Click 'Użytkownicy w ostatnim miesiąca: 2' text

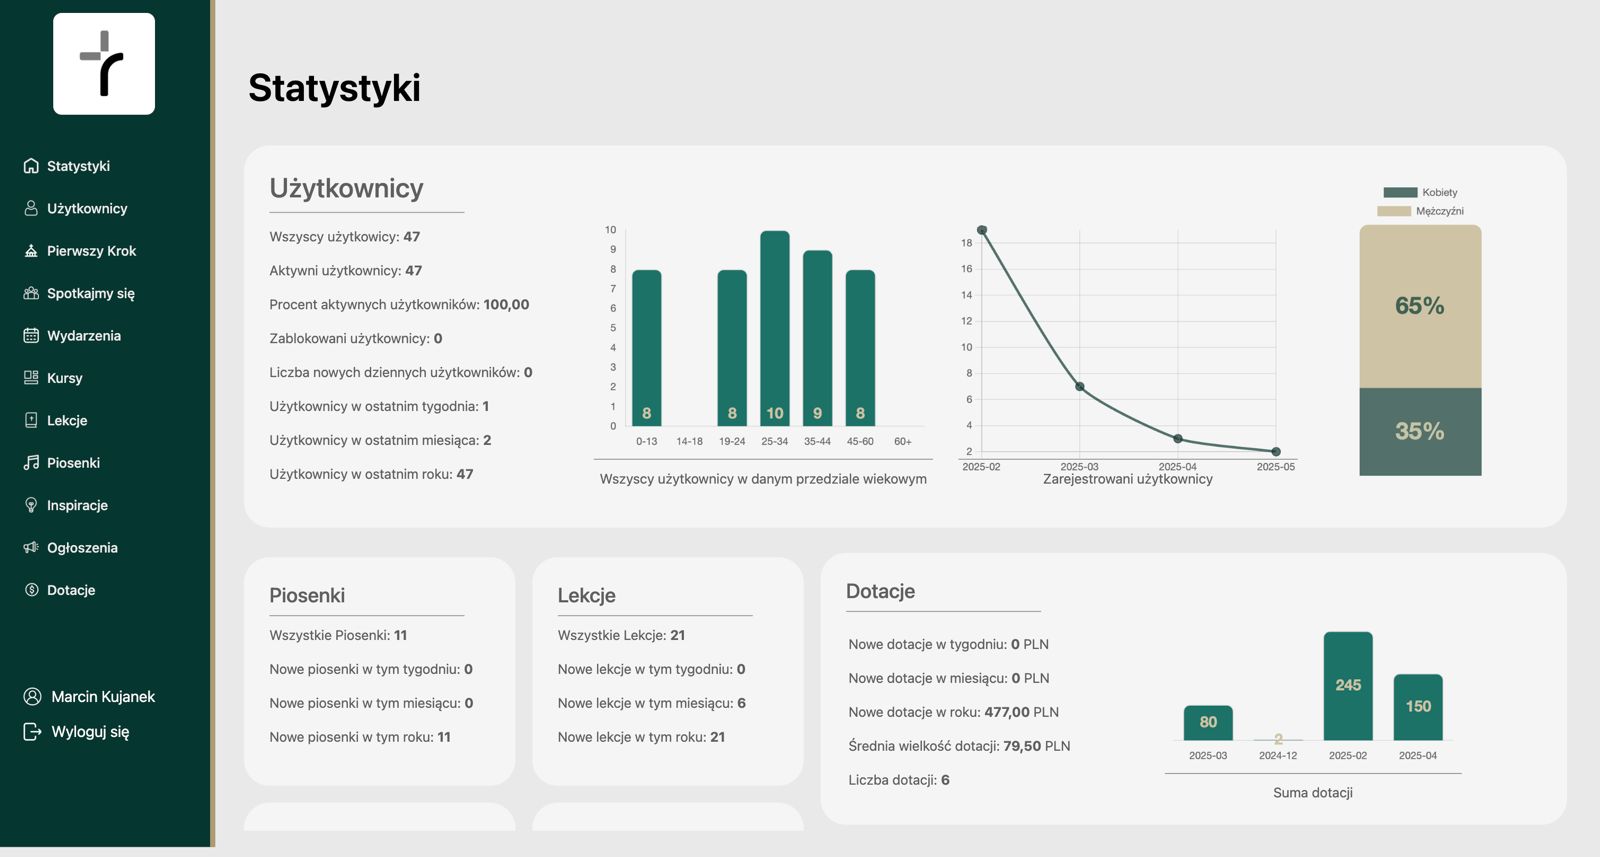[380, 440]
